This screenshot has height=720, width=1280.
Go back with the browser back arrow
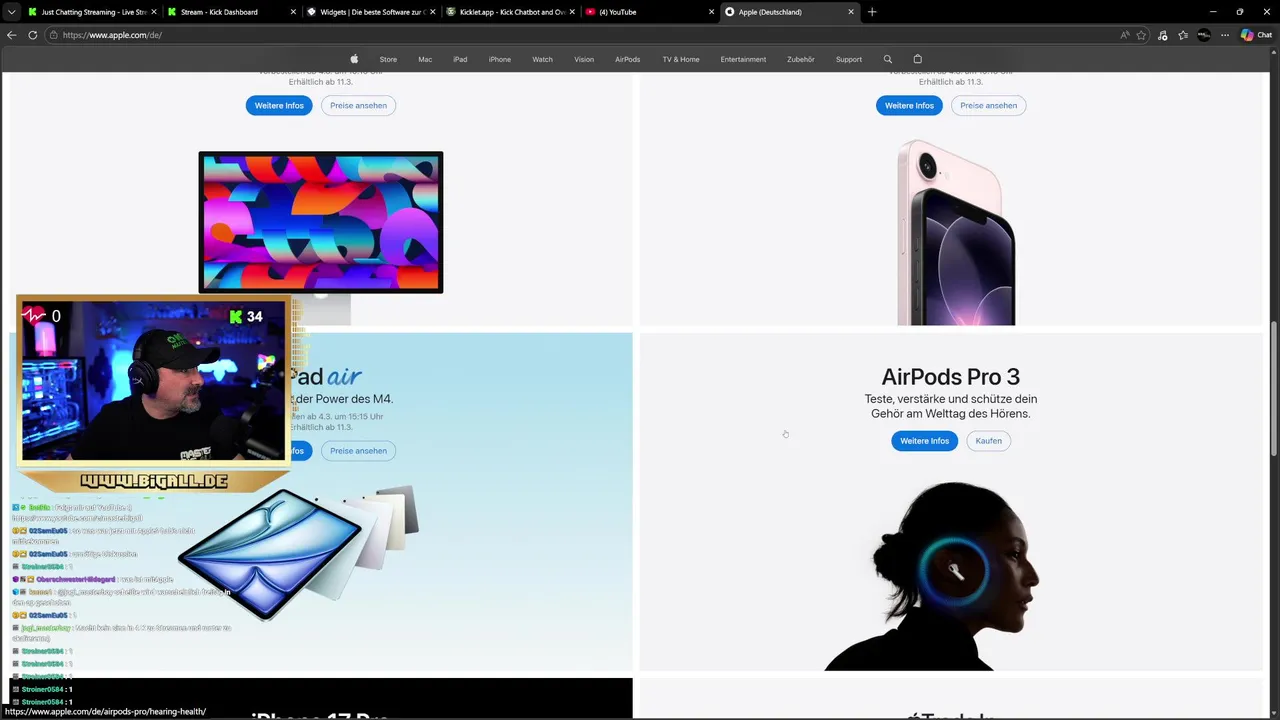click(12, 35)
